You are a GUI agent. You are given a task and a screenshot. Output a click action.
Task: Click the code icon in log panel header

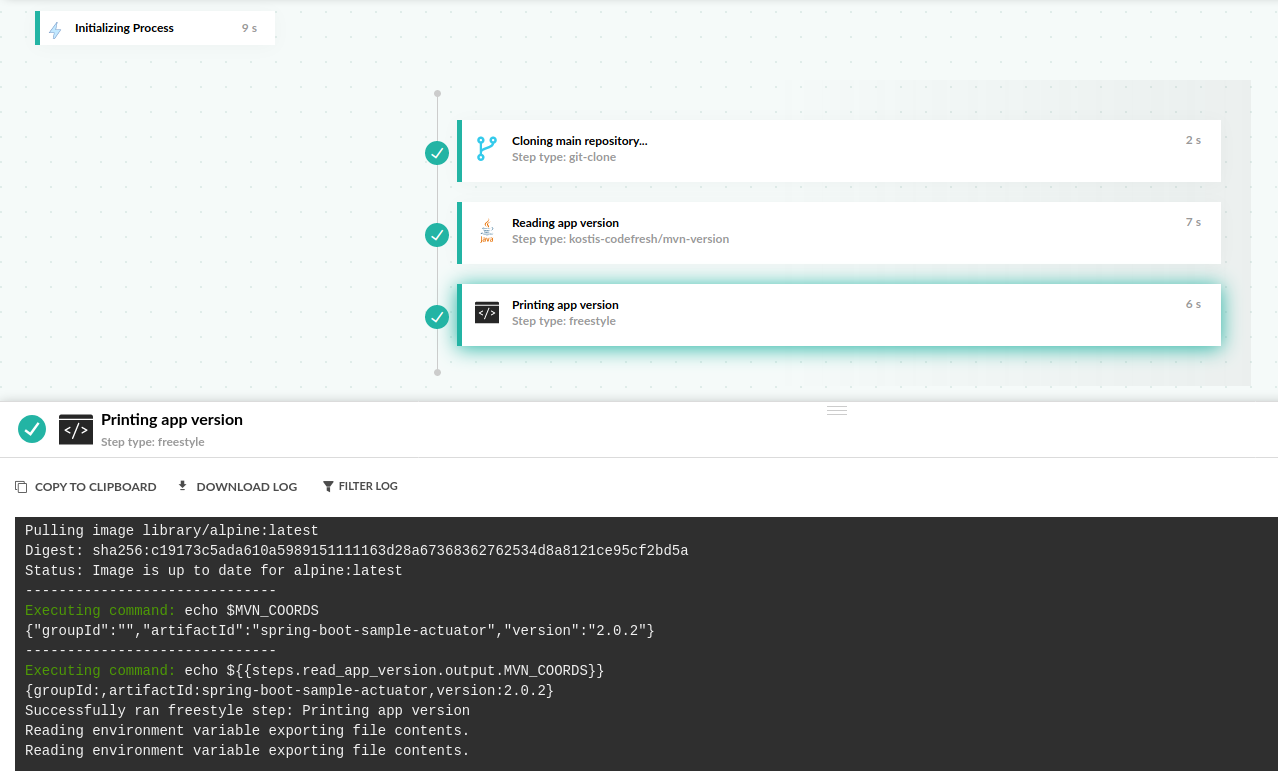pyautogui.click(x=76, y=429)
